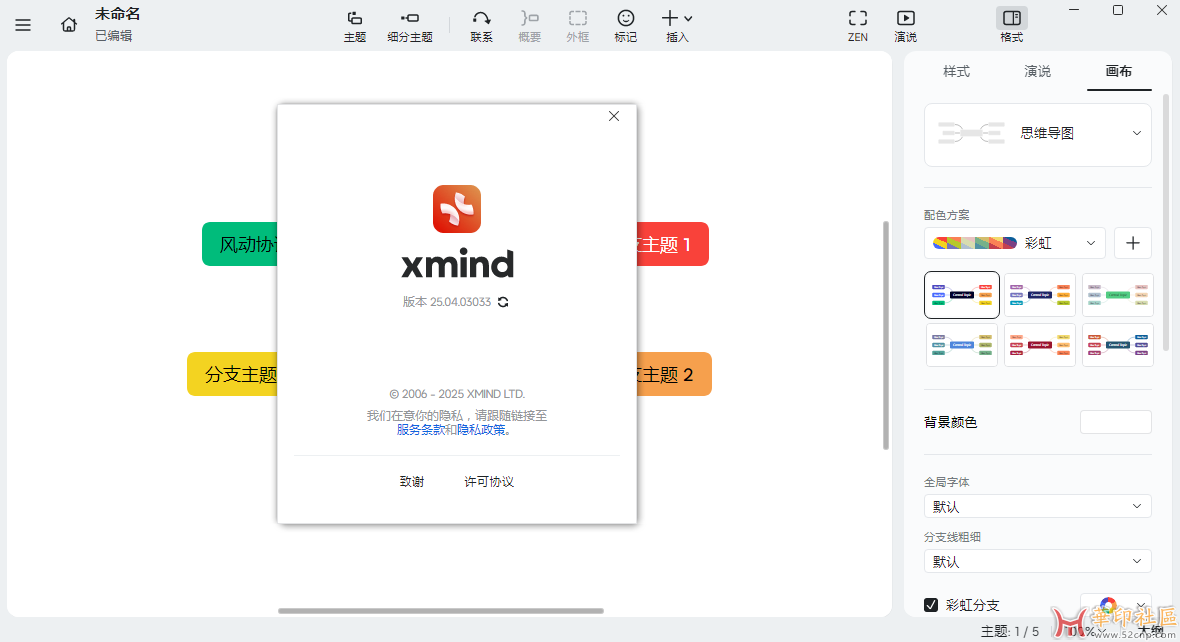Add a custom color scheme with plus
The width and height of the screenshot is (1180, 642).
pos(1133,243)
